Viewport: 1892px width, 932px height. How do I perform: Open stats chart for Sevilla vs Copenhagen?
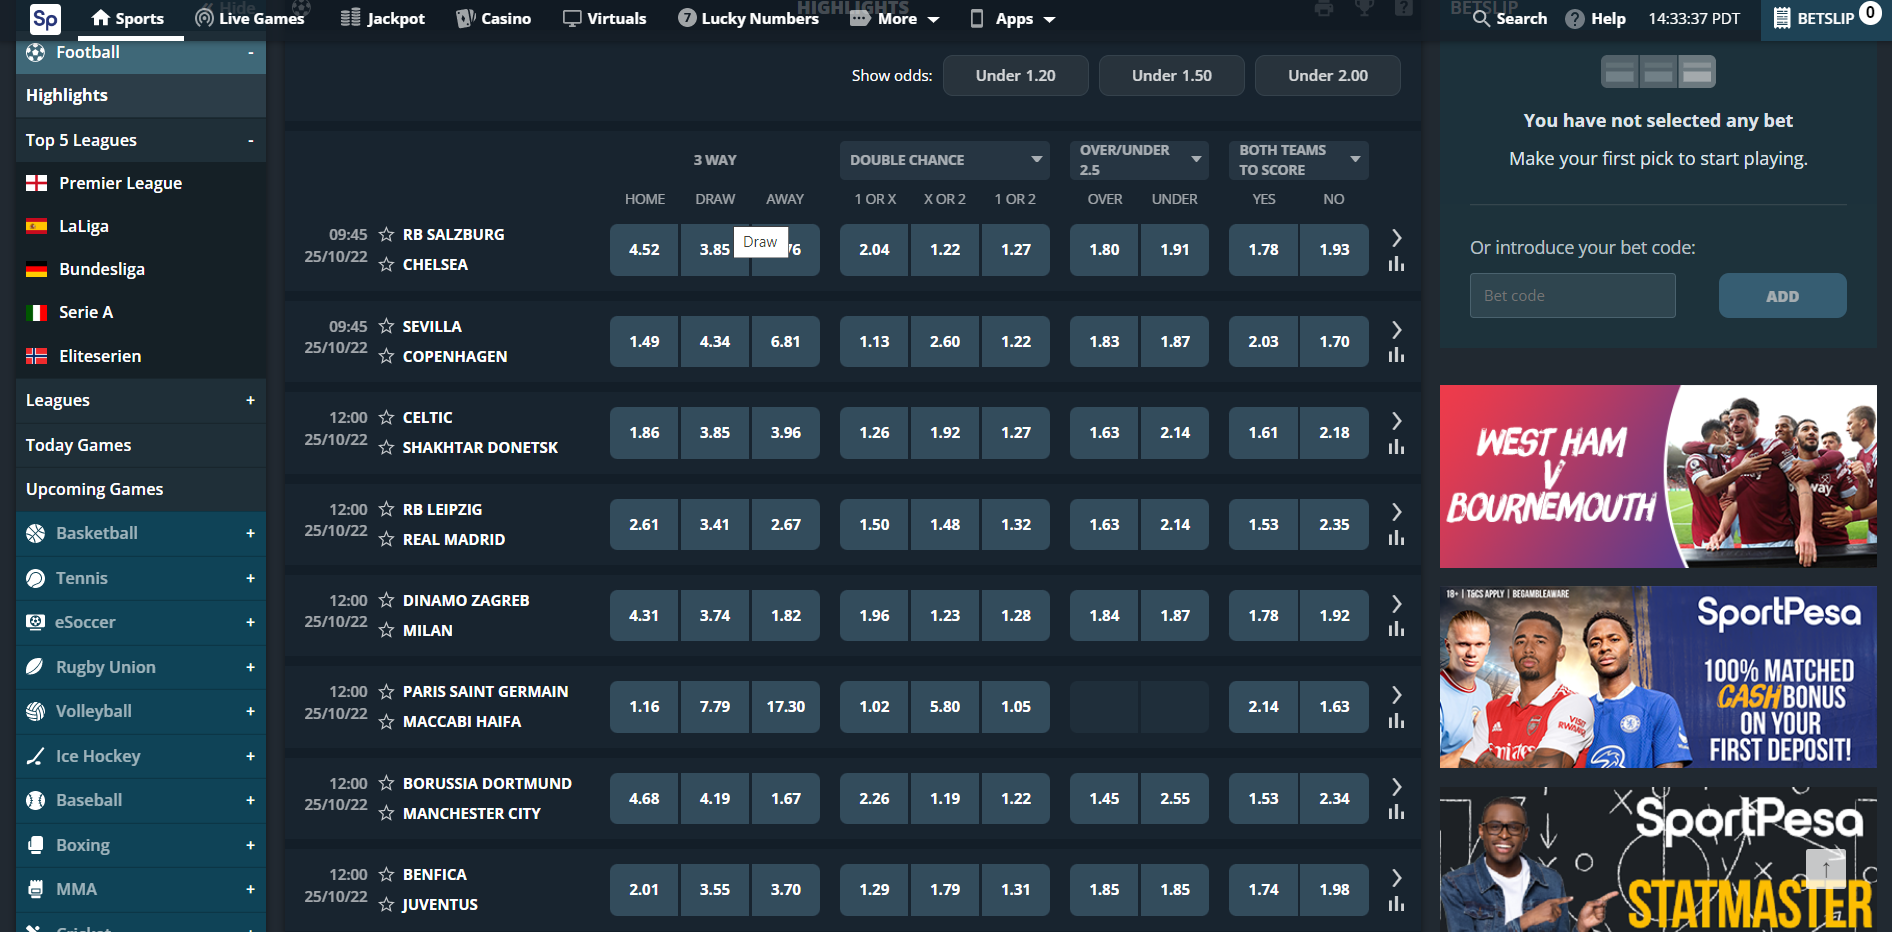pos(1396,355)
